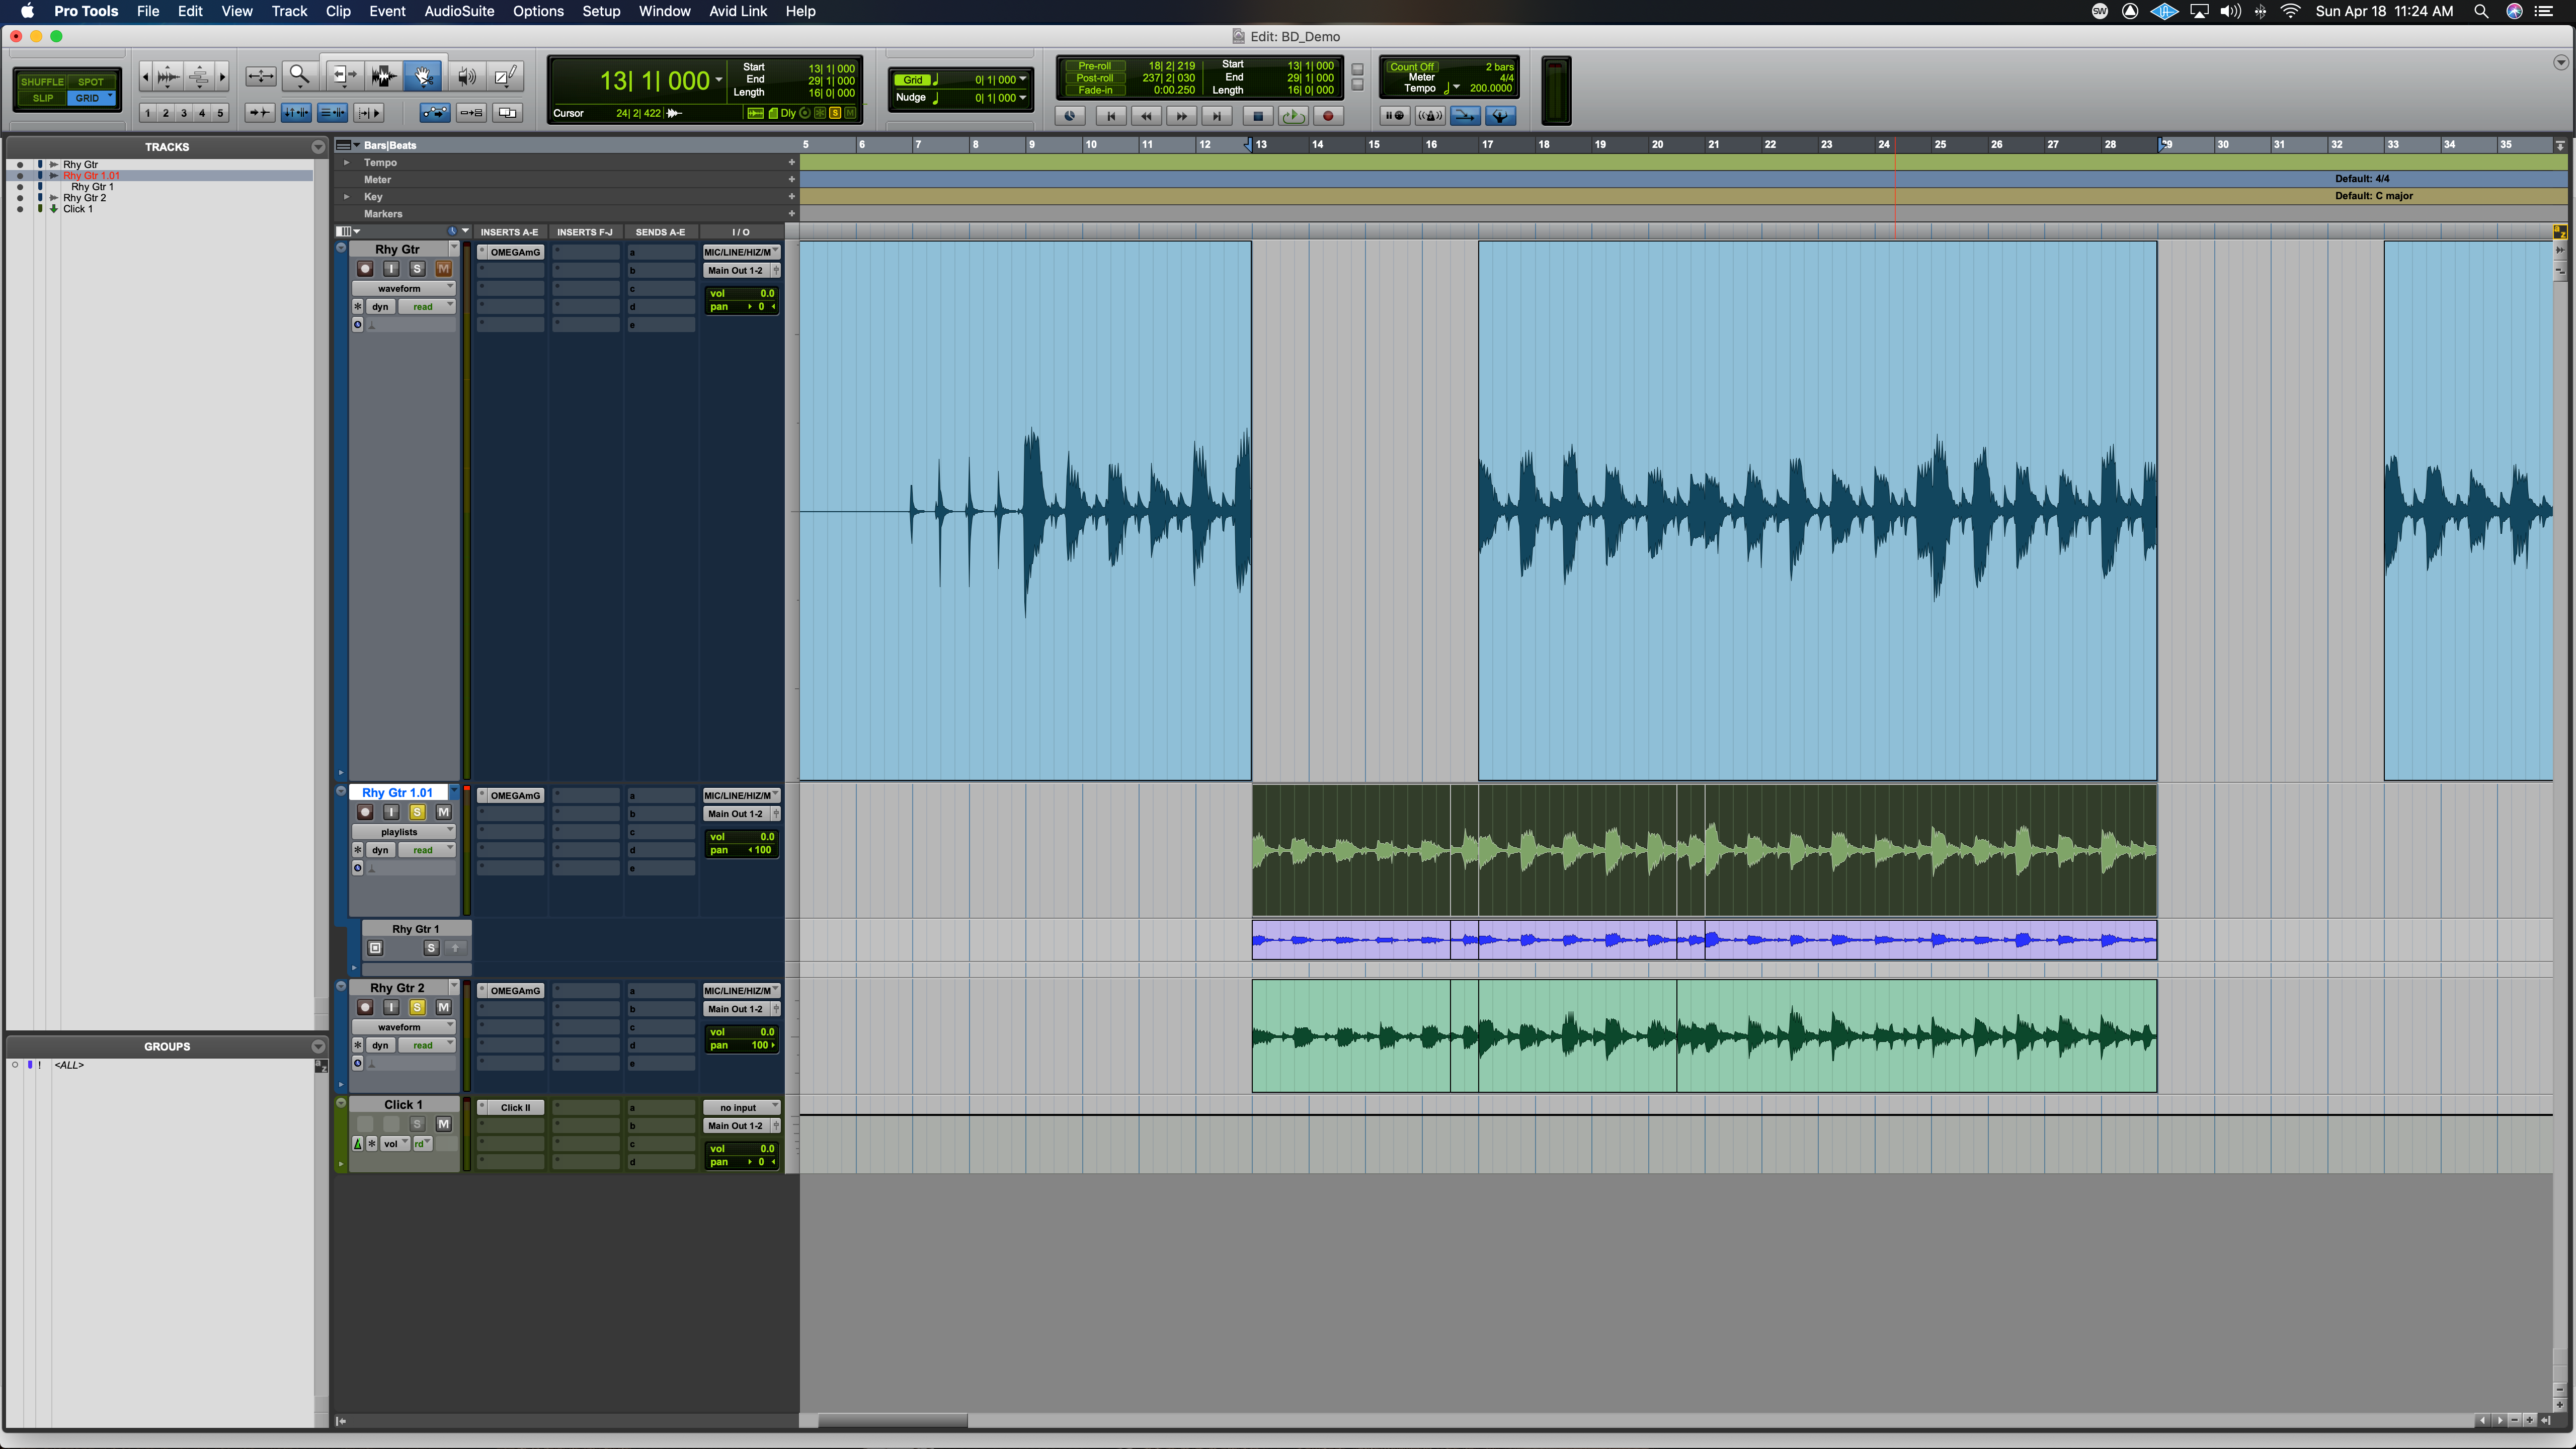
Task: Open the AudioSuite menu
Action: [x=459, y=11]
